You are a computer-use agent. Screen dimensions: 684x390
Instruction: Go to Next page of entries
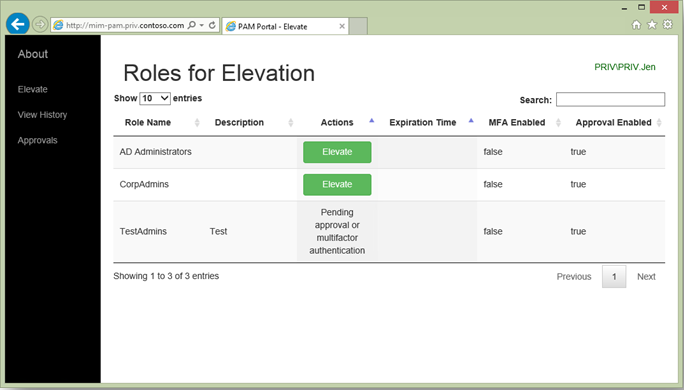pyautogui.click(x=646, y=277)
